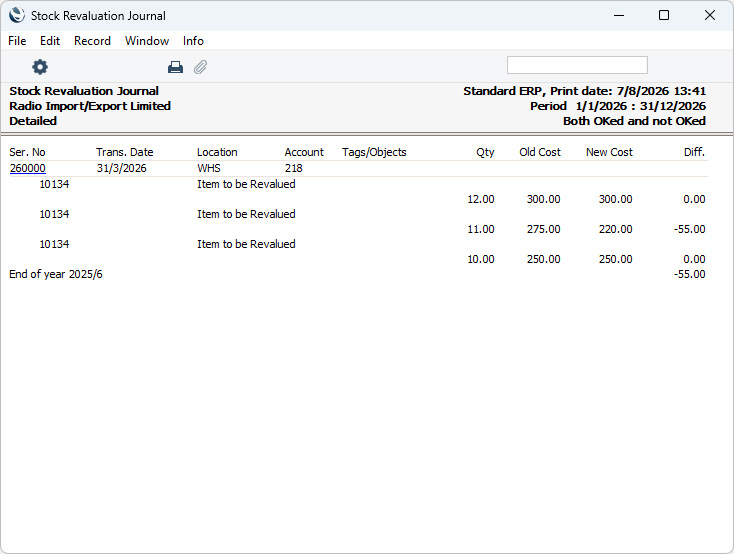Click the Both OKed and not OKed text
This screenshot has height=554, width=734.
634,121
